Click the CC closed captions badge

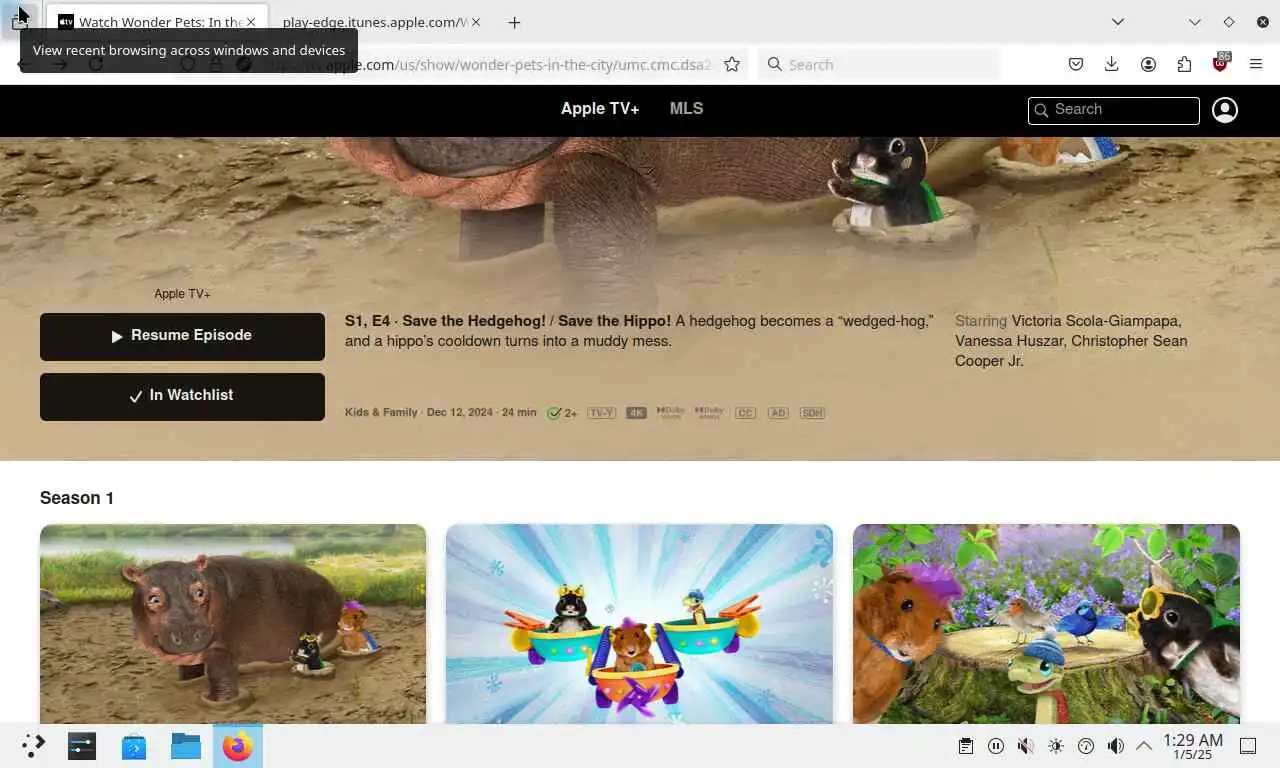[745, 413]
